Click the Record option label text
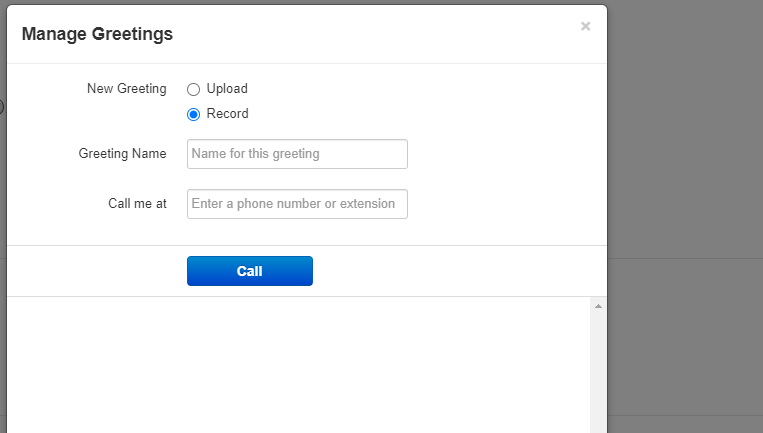Viewport: 763px width, 433px height. click(x=227, y=114)
